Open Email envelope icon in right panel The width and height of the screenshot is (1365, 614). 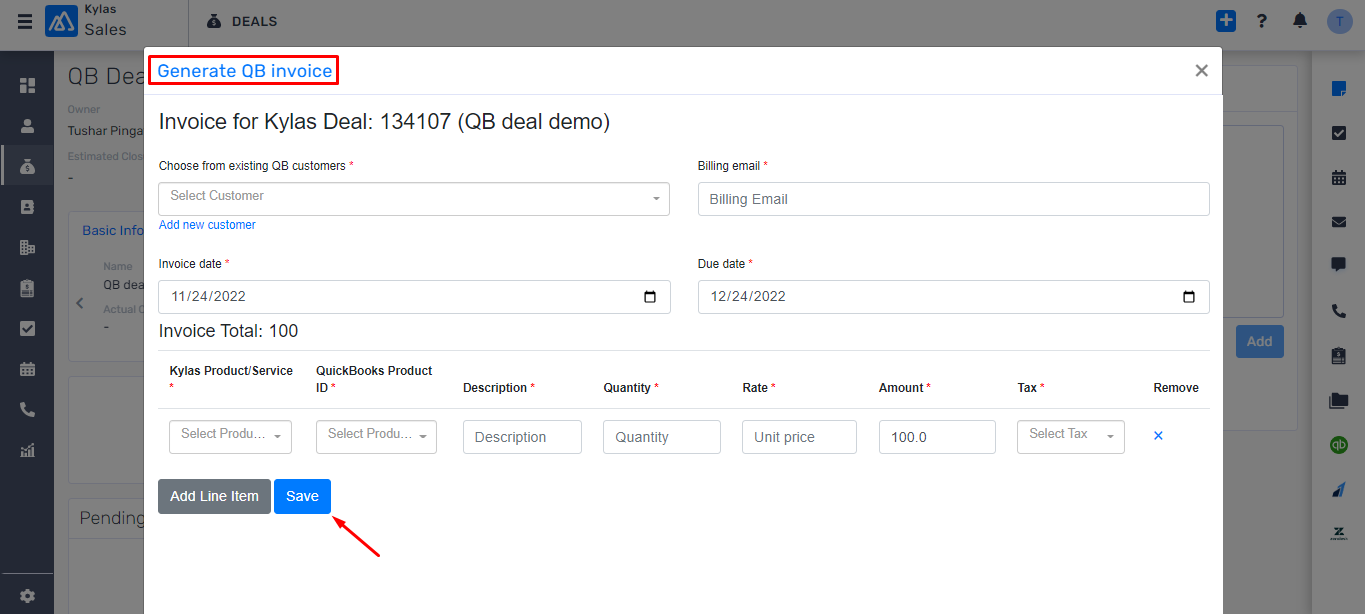(x=1339, y=222)
